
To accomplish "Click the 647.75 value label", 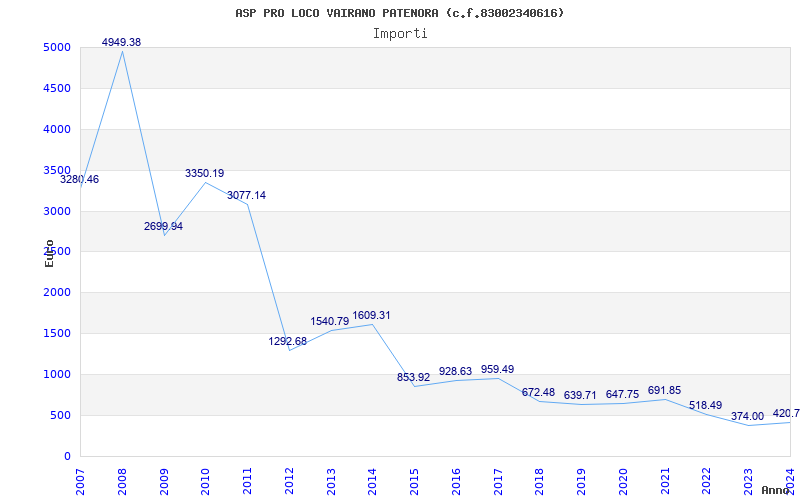I will pos(622,394).
